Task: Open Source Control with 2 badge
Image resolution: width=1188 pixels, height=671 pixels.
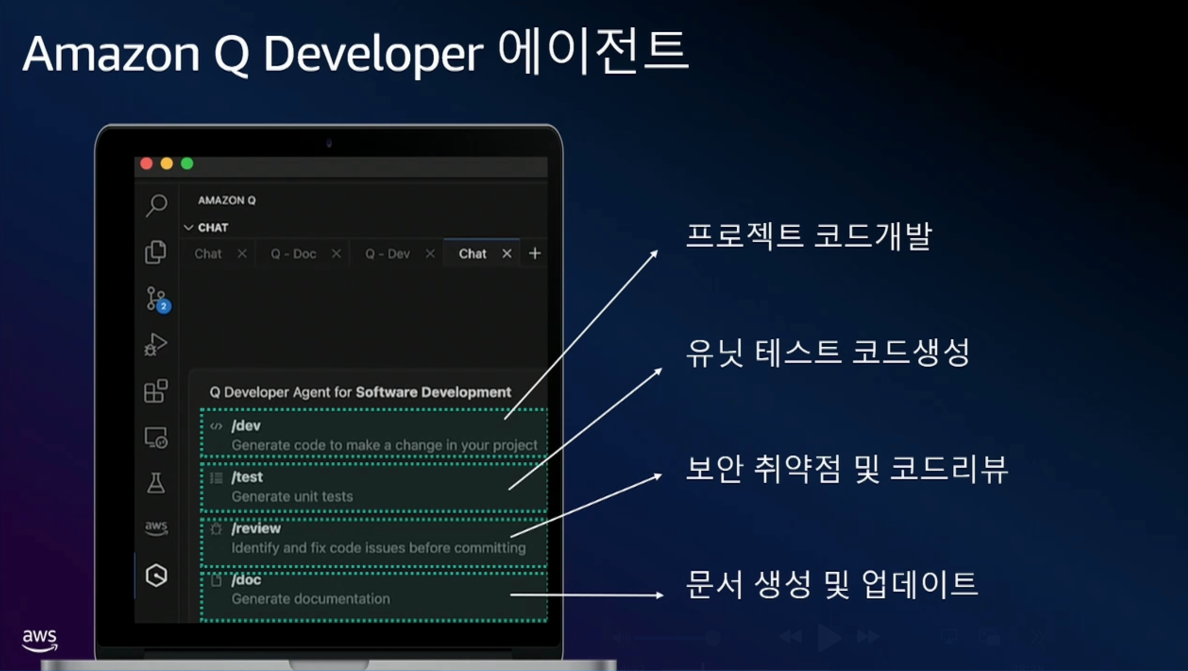Action: pyautogui.click(x=158, y=299)
